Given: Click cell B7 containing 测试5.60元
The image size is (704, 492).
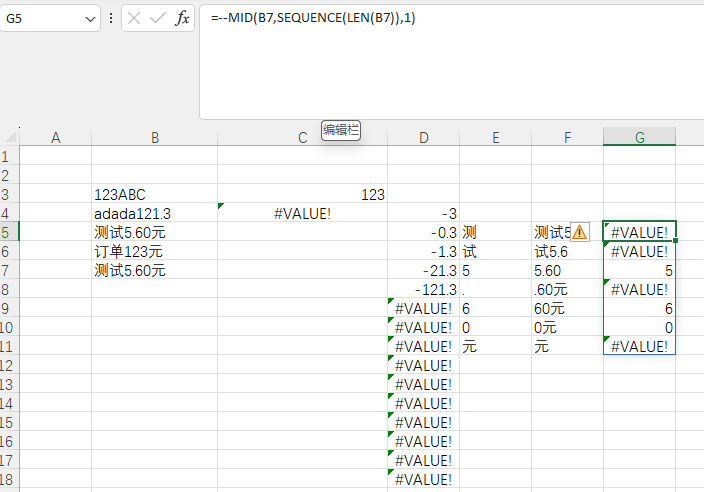Looking at the screenshot, I should 154,270.
